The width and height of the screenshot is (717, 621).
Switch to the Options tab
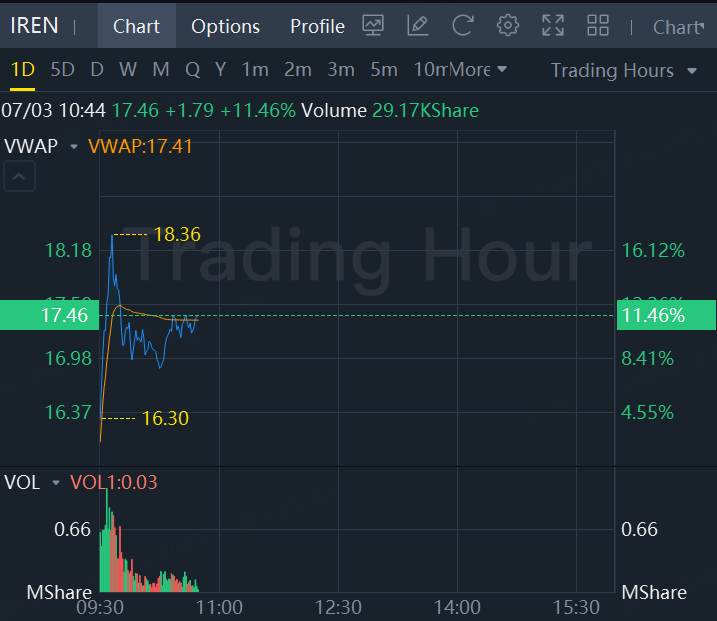pyautogui.click(x=225, y=26)
